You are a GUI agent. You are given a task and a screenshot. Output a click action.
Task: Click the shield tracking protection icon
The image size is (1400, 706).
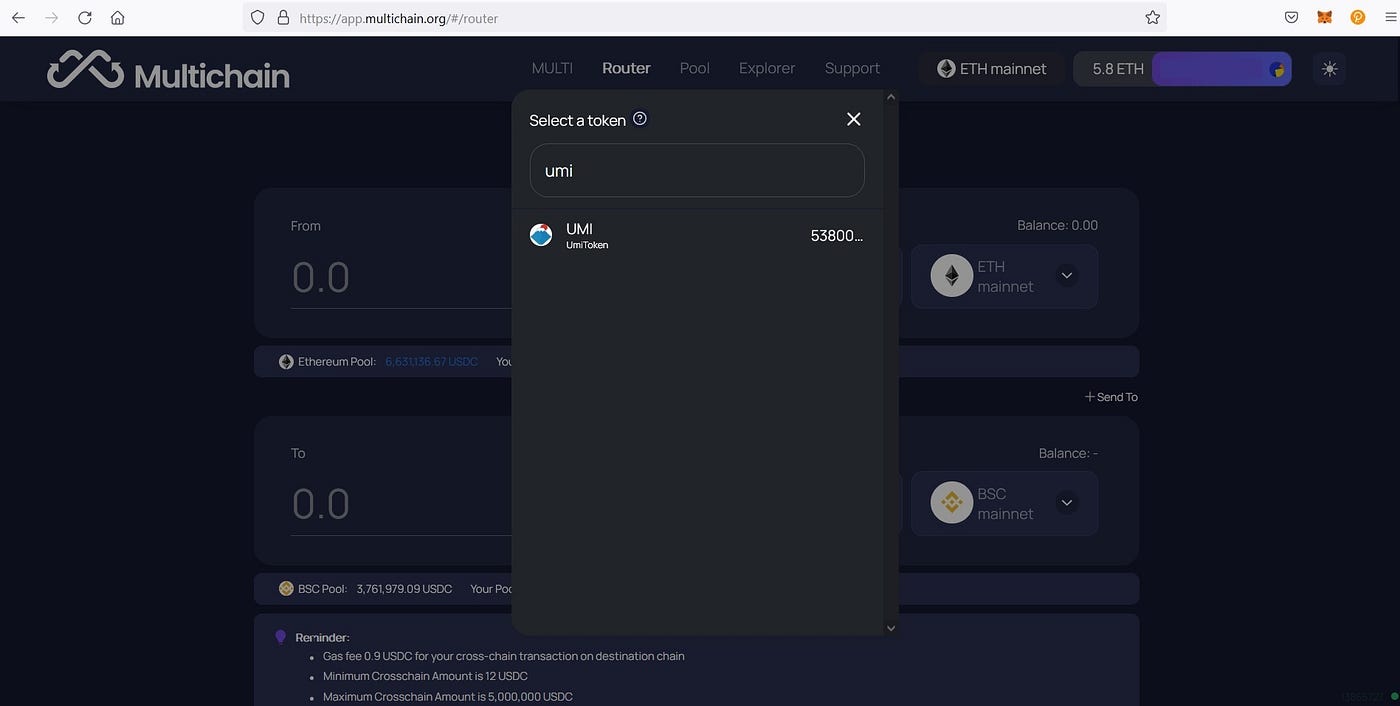tap(257, 18)
